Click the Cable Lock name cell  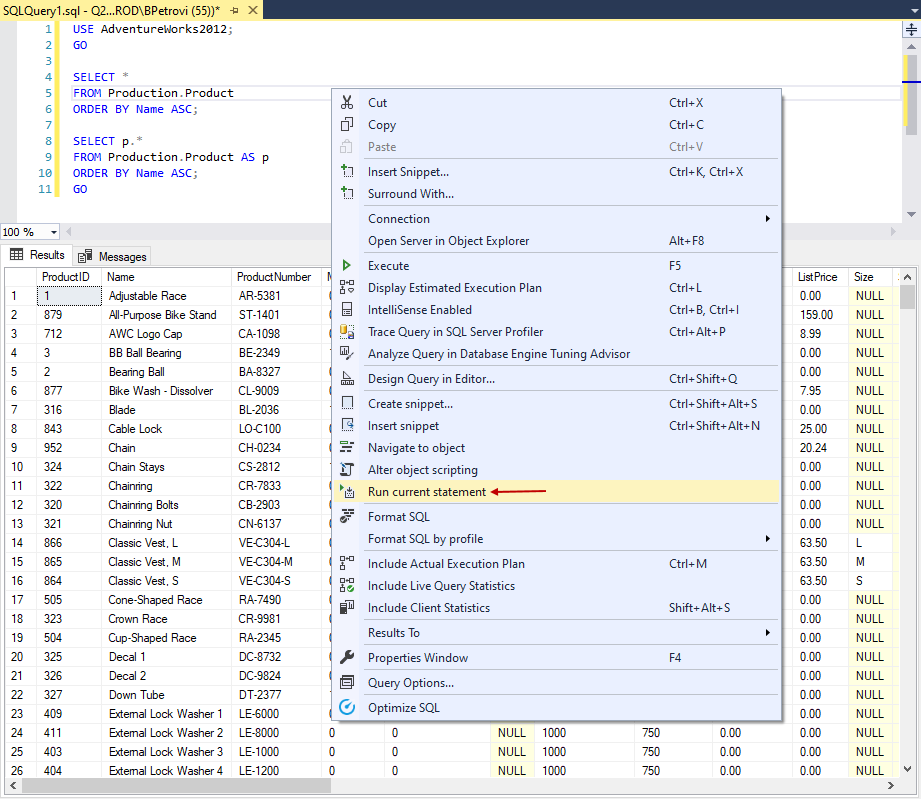tap(167, 429)
